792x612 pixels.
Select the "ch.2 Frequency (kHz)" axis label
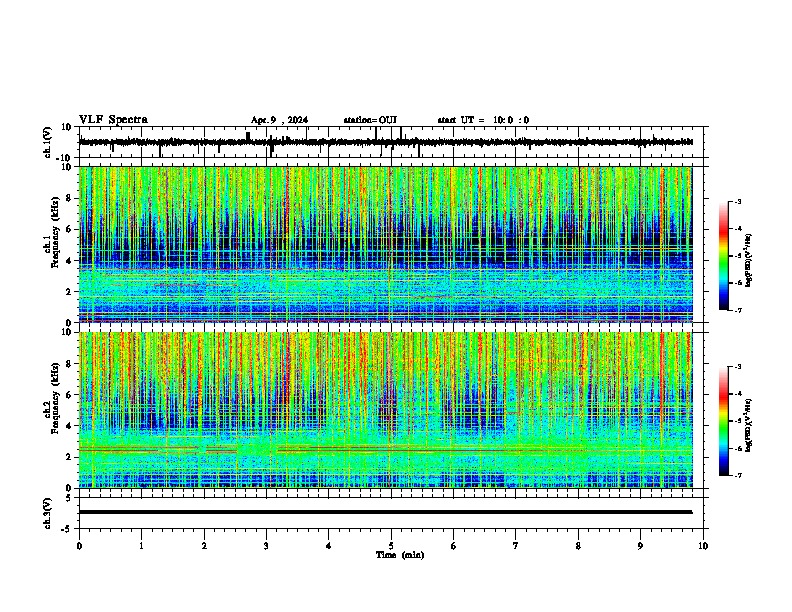tap(52, 397)
